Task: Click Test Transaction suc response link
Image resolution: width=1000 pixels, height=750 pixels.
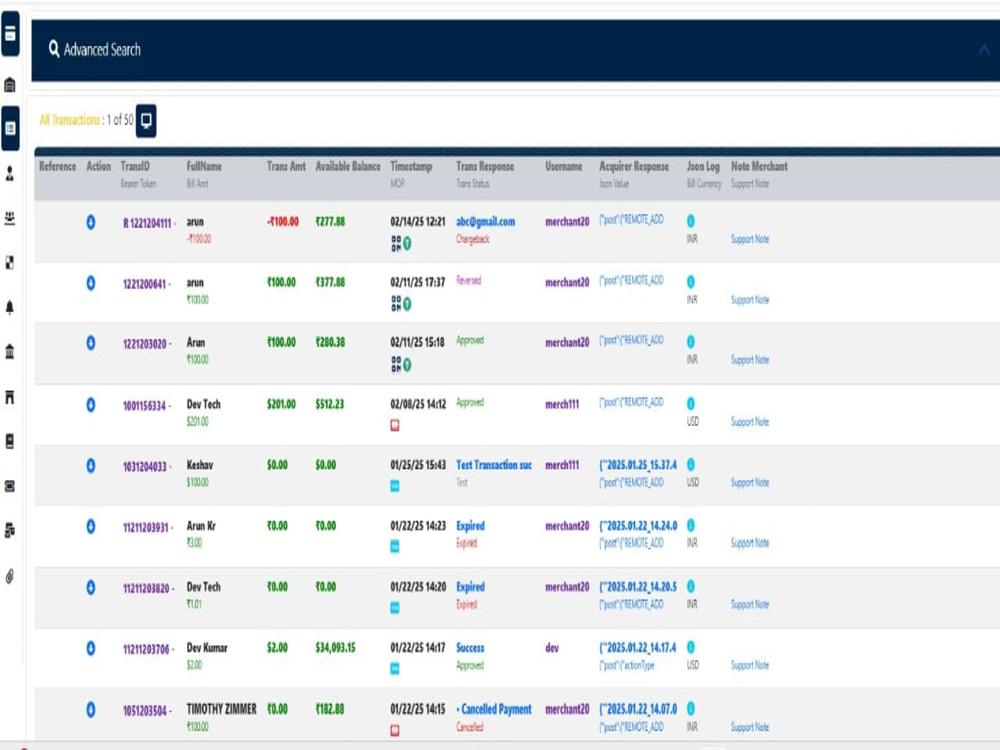Action: pos(494,465)
